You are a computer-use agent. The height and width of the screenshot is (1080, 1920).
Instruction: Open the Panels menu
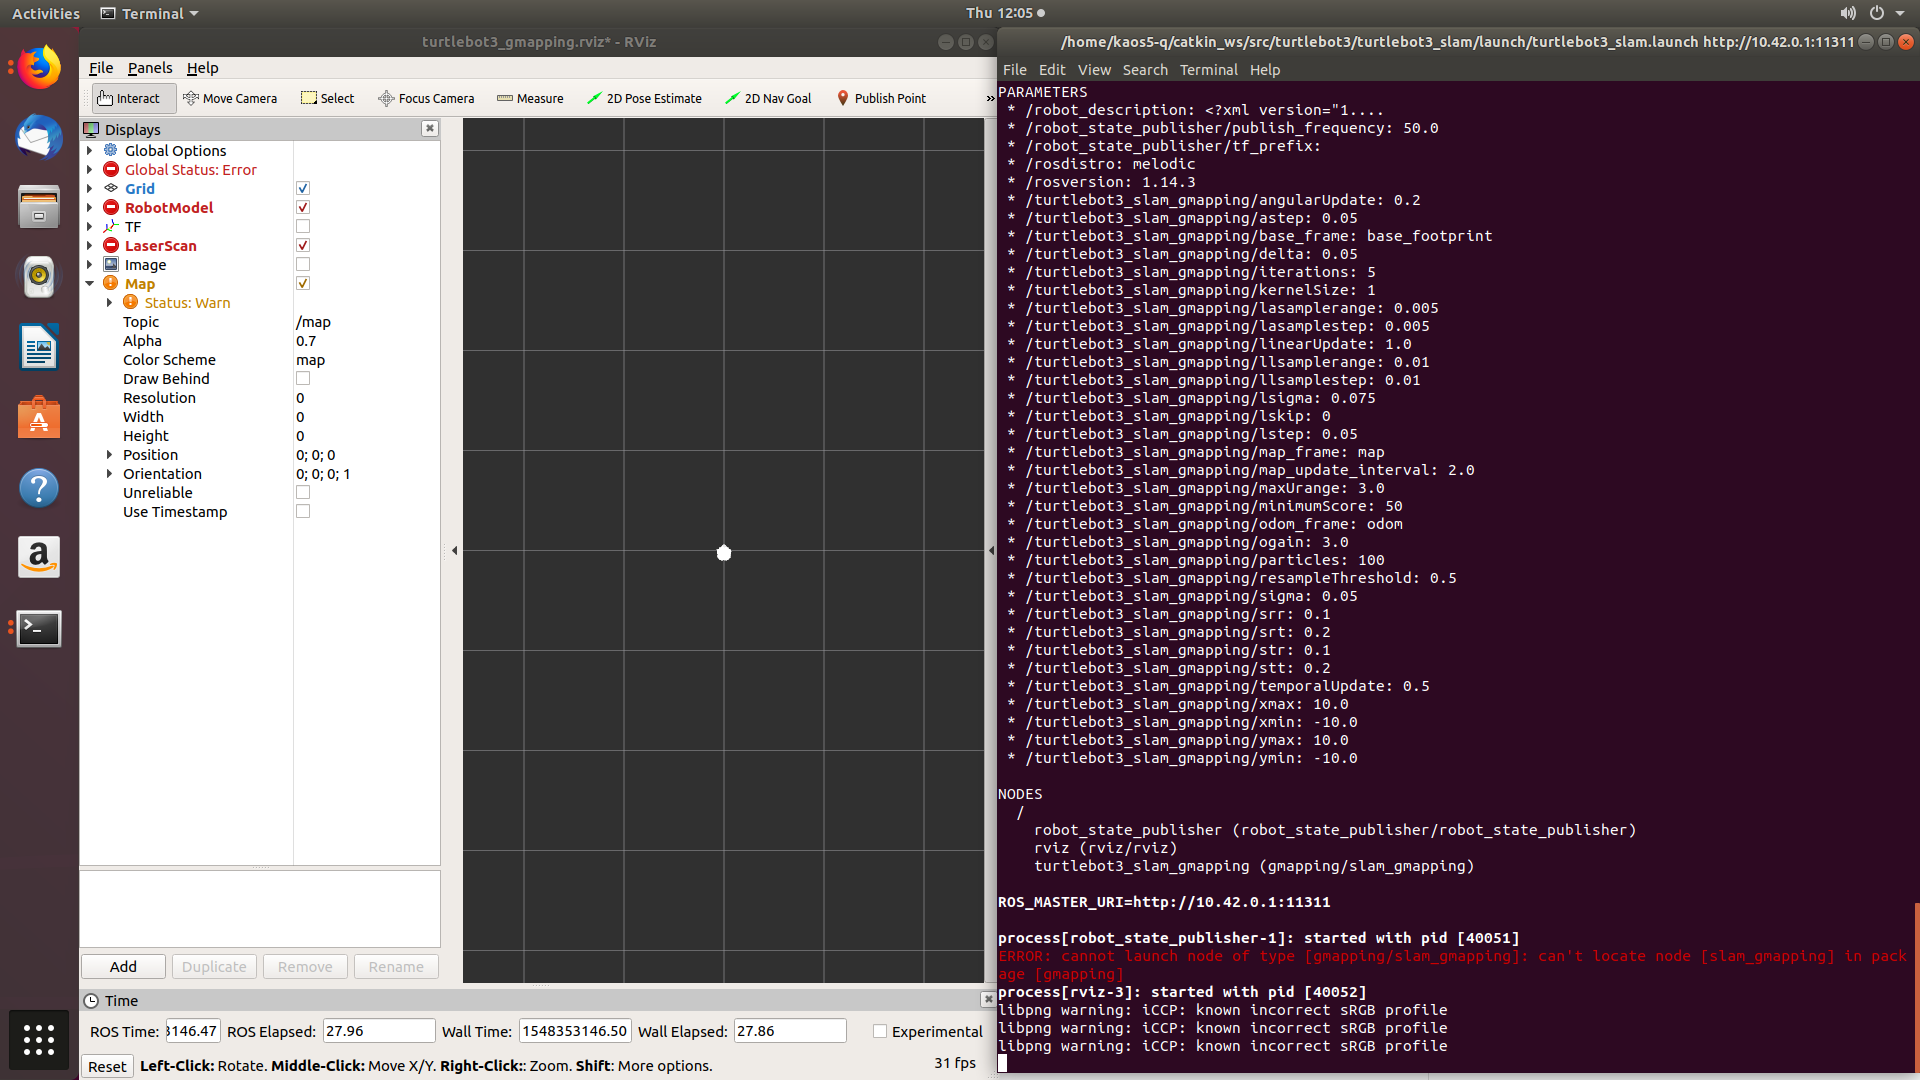click(149, 67)
